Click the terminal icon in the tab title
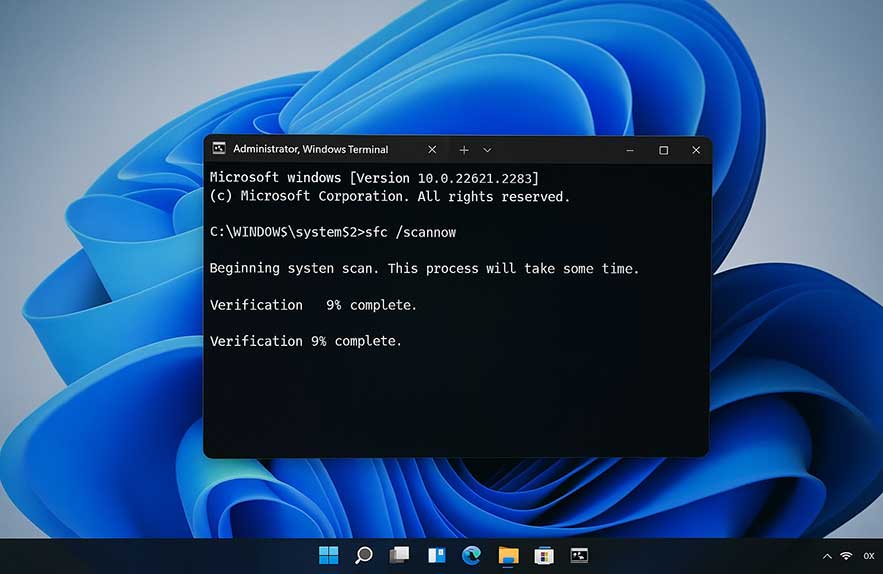Screen dimensions: 883x574 (x=219, y=149)
